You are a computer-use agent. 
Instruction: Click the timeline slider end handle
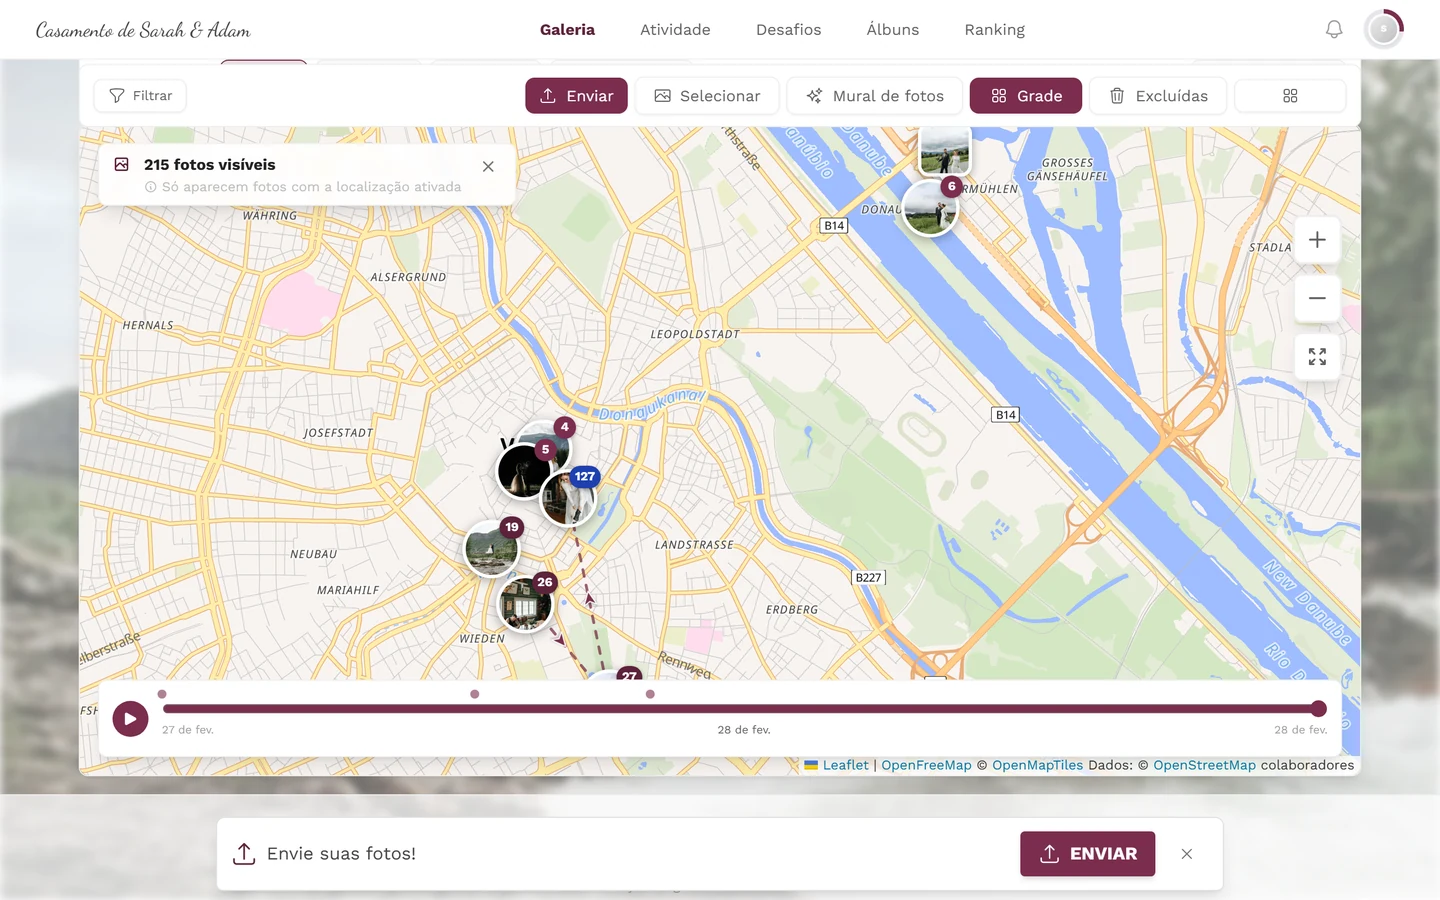click(x=1319, y=709)
